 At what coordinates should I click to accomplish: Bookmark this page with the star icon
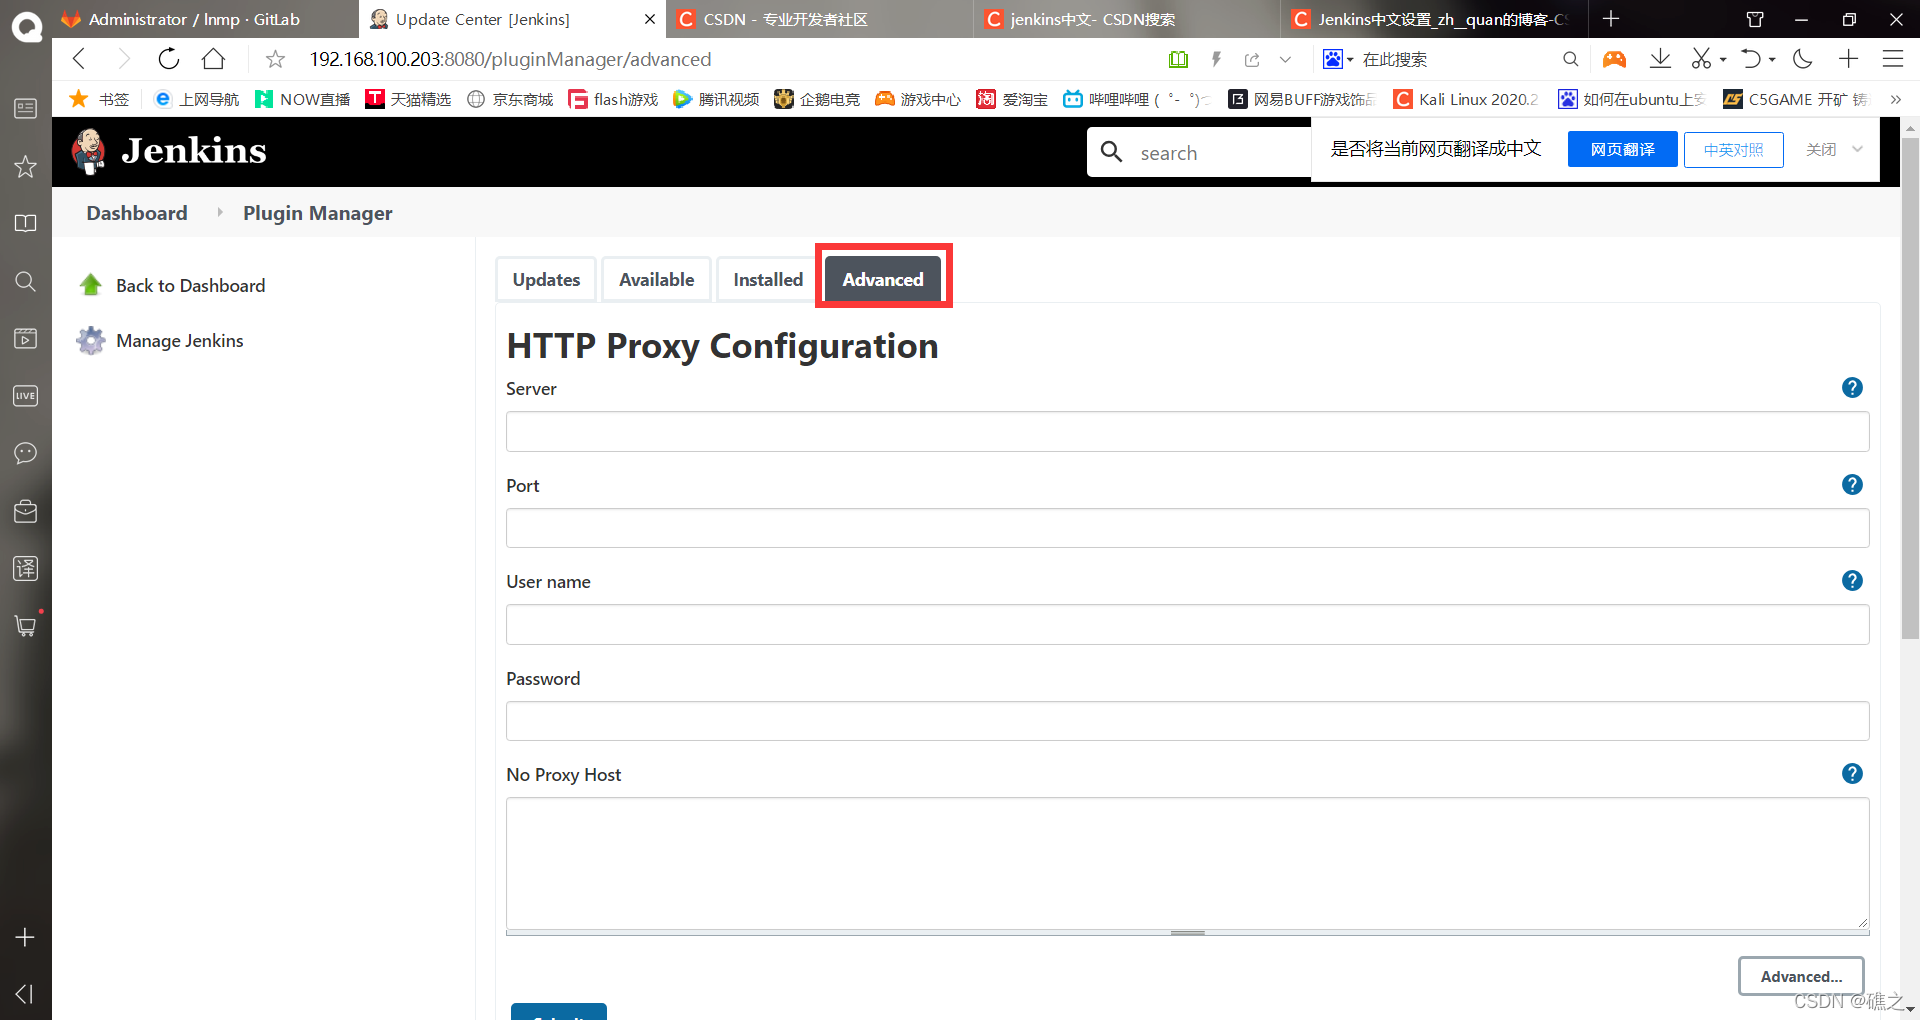click(x=275, y=60)
